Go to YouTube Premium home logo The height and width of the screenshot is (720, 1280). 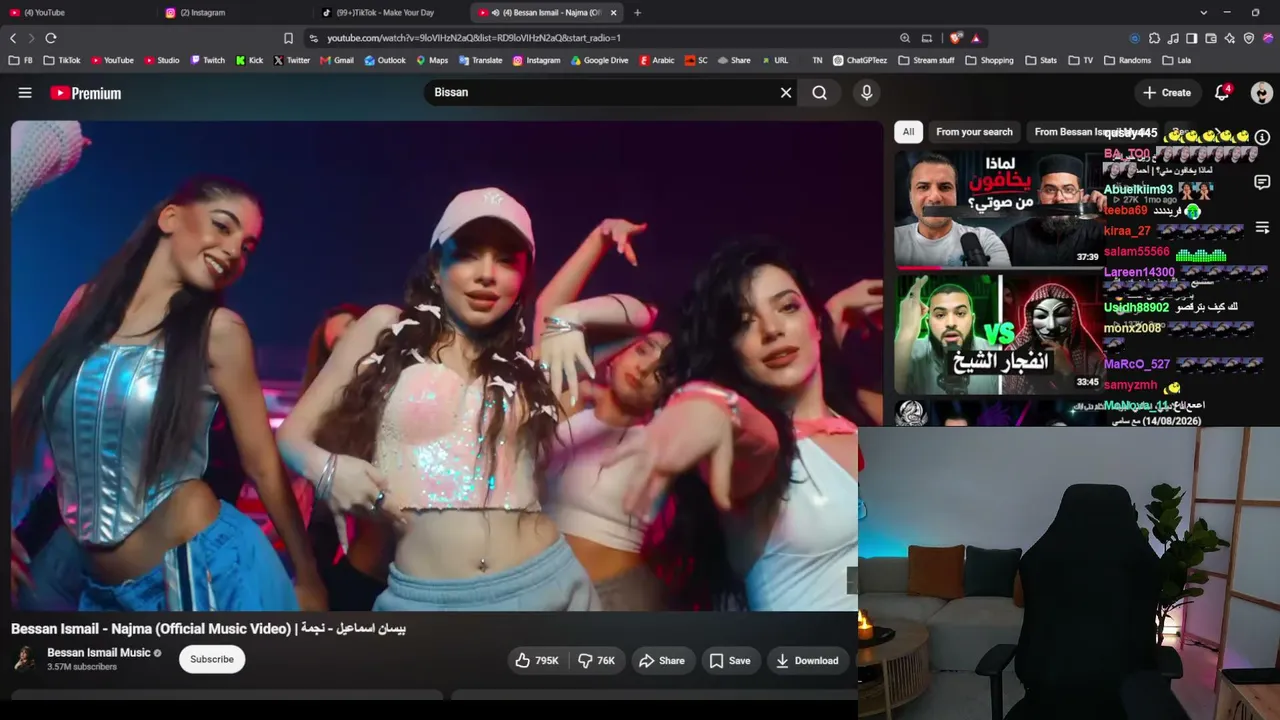click(86, 93)
